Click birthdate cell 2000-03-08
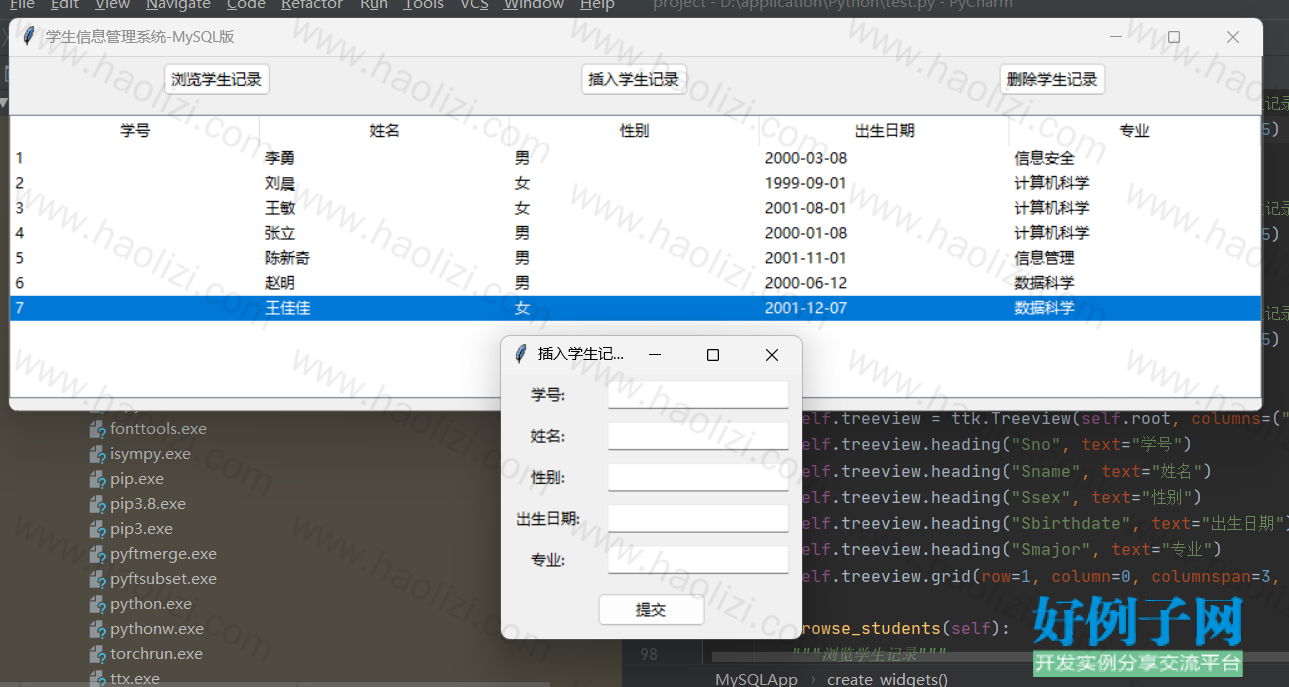 coord(806,158)
